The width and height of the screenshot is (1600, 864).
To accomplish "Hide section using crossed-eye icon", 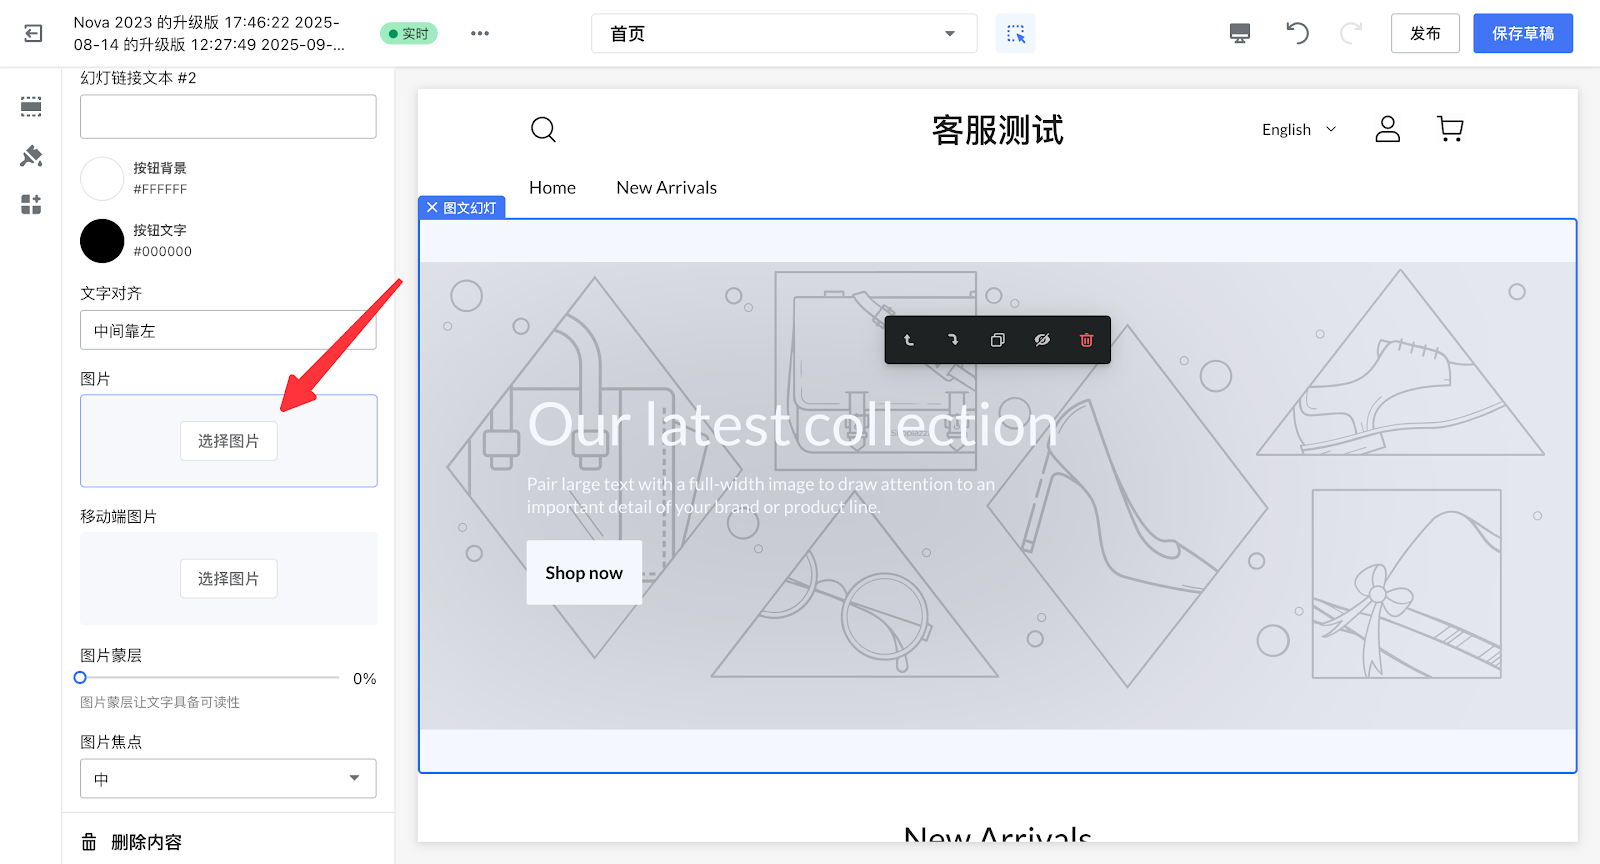I will tap(1042, 340).
